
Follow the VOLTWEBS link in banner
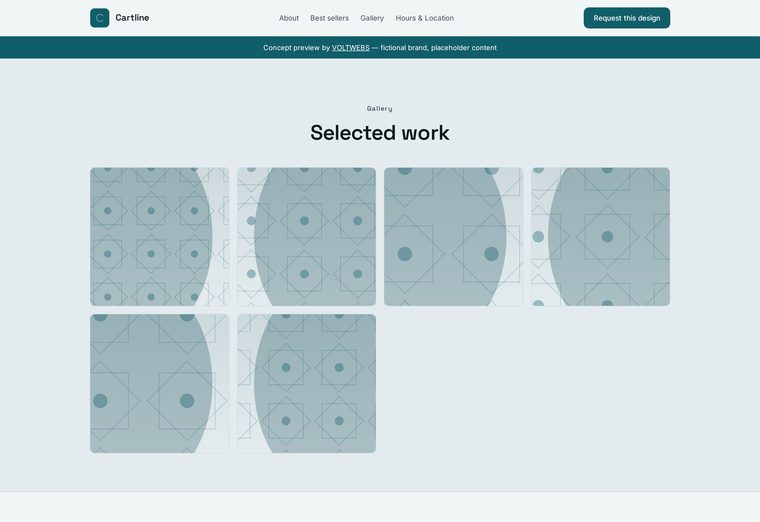350,47
